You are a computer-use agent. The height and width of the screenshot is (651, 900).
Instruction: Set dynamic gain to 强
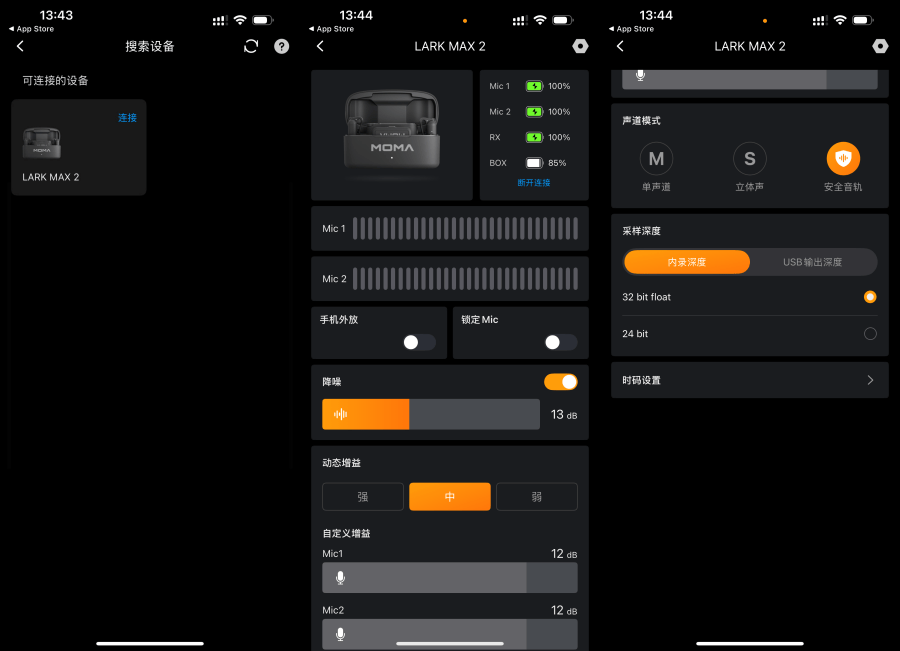(x=363, y=497)
